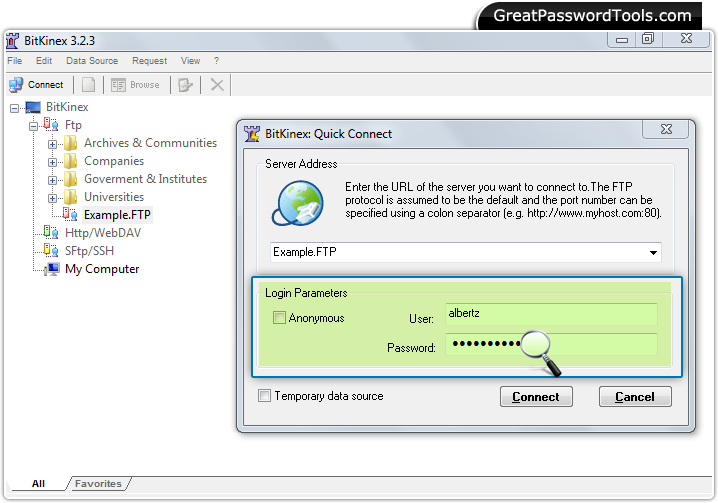Click the Http/WebDAV node icon

tap(51, 232)
